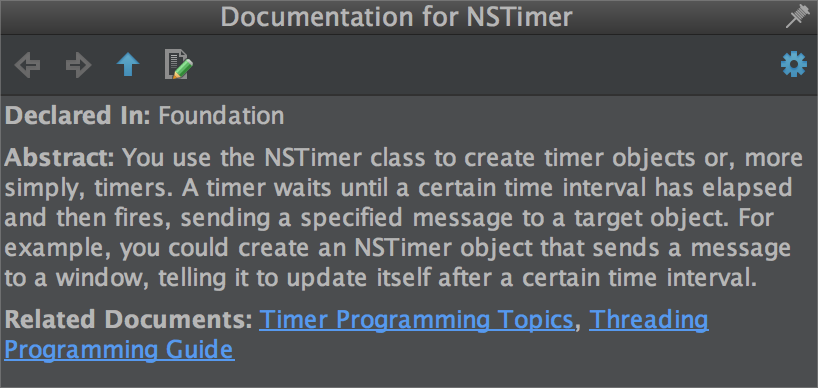Open the Threading Programming Guide link

tap(648, 319)
